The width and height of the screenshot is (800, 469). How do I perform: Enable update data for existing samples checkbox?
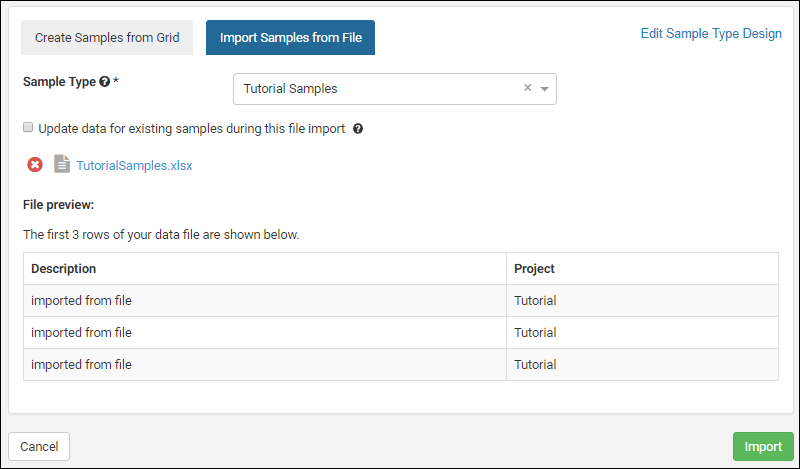pyautogui.click(x=28, y=129)
